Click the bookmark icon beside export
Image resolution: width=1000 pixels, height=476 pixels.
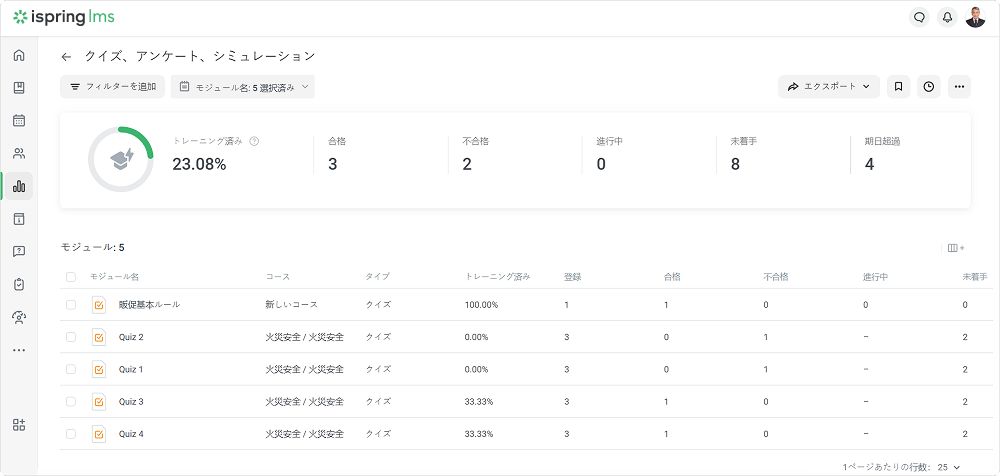(898, 87)
